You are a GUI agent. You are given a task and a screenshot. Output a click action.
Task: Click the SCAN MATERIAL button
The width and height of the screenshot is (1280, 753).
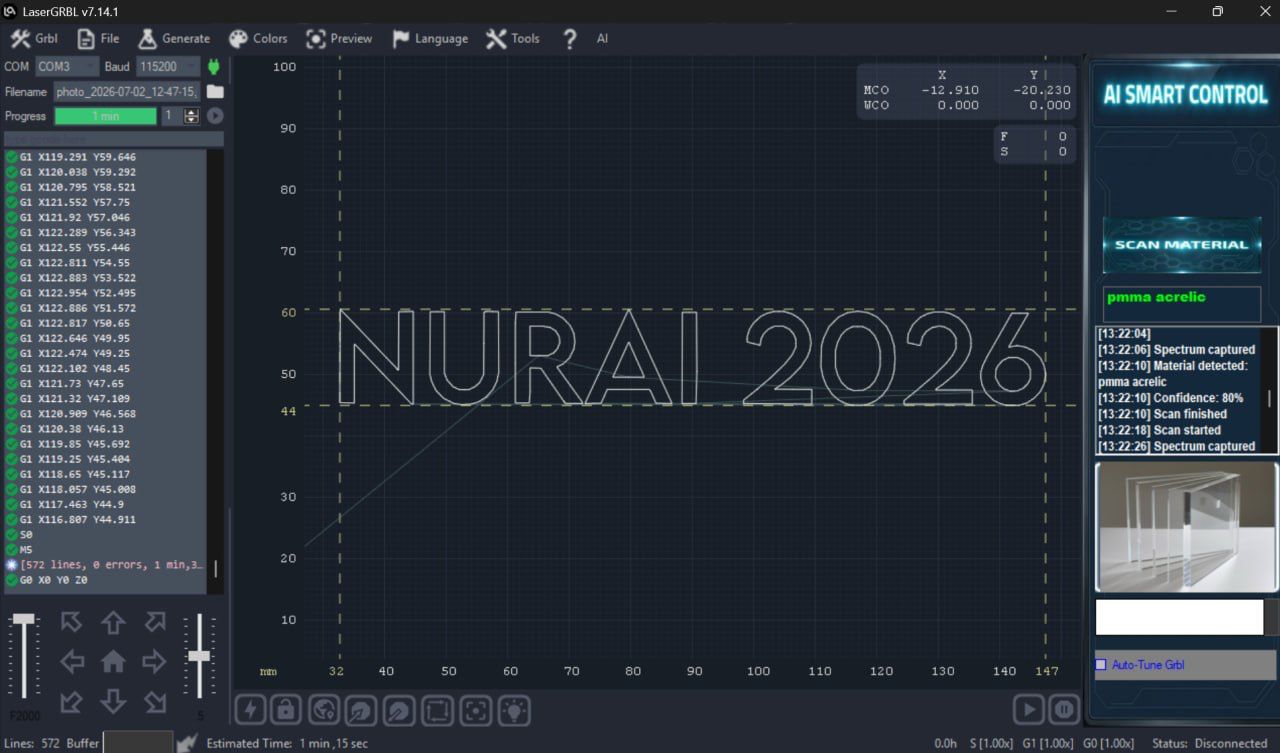pos(1181,244)
